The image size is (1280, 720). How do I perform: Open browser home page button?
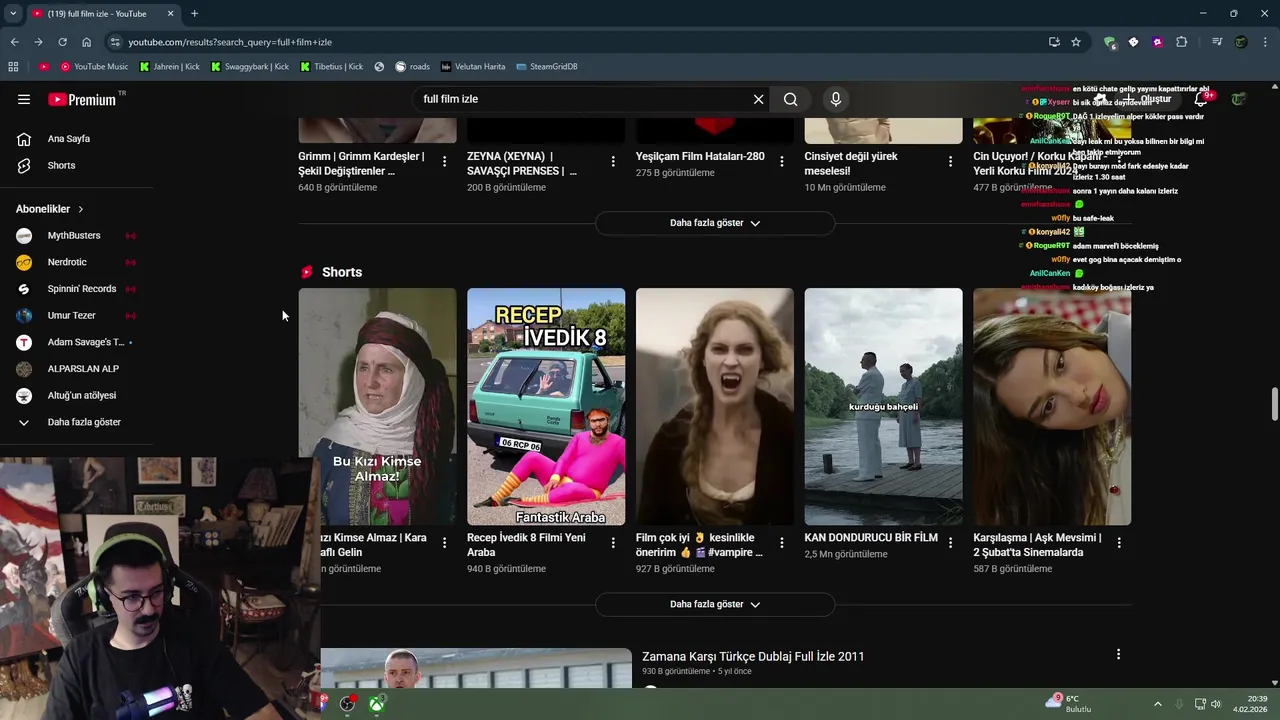(86, 42)
